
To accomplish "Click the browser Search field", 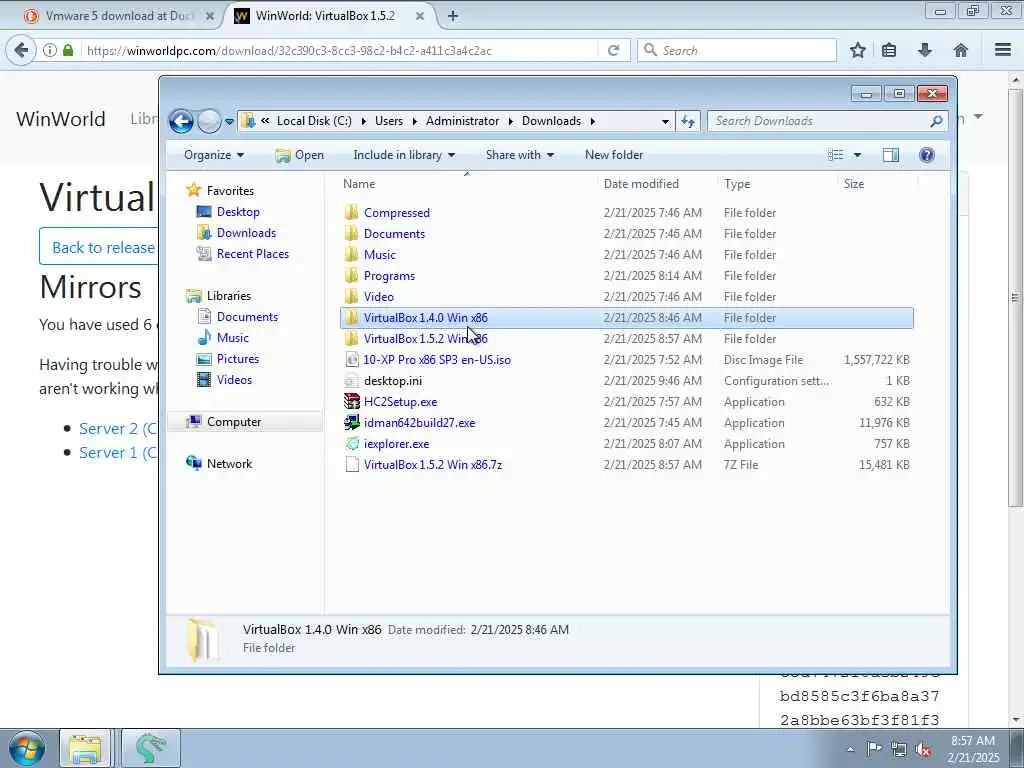I will pyautogui.click(x=737, y=50).
